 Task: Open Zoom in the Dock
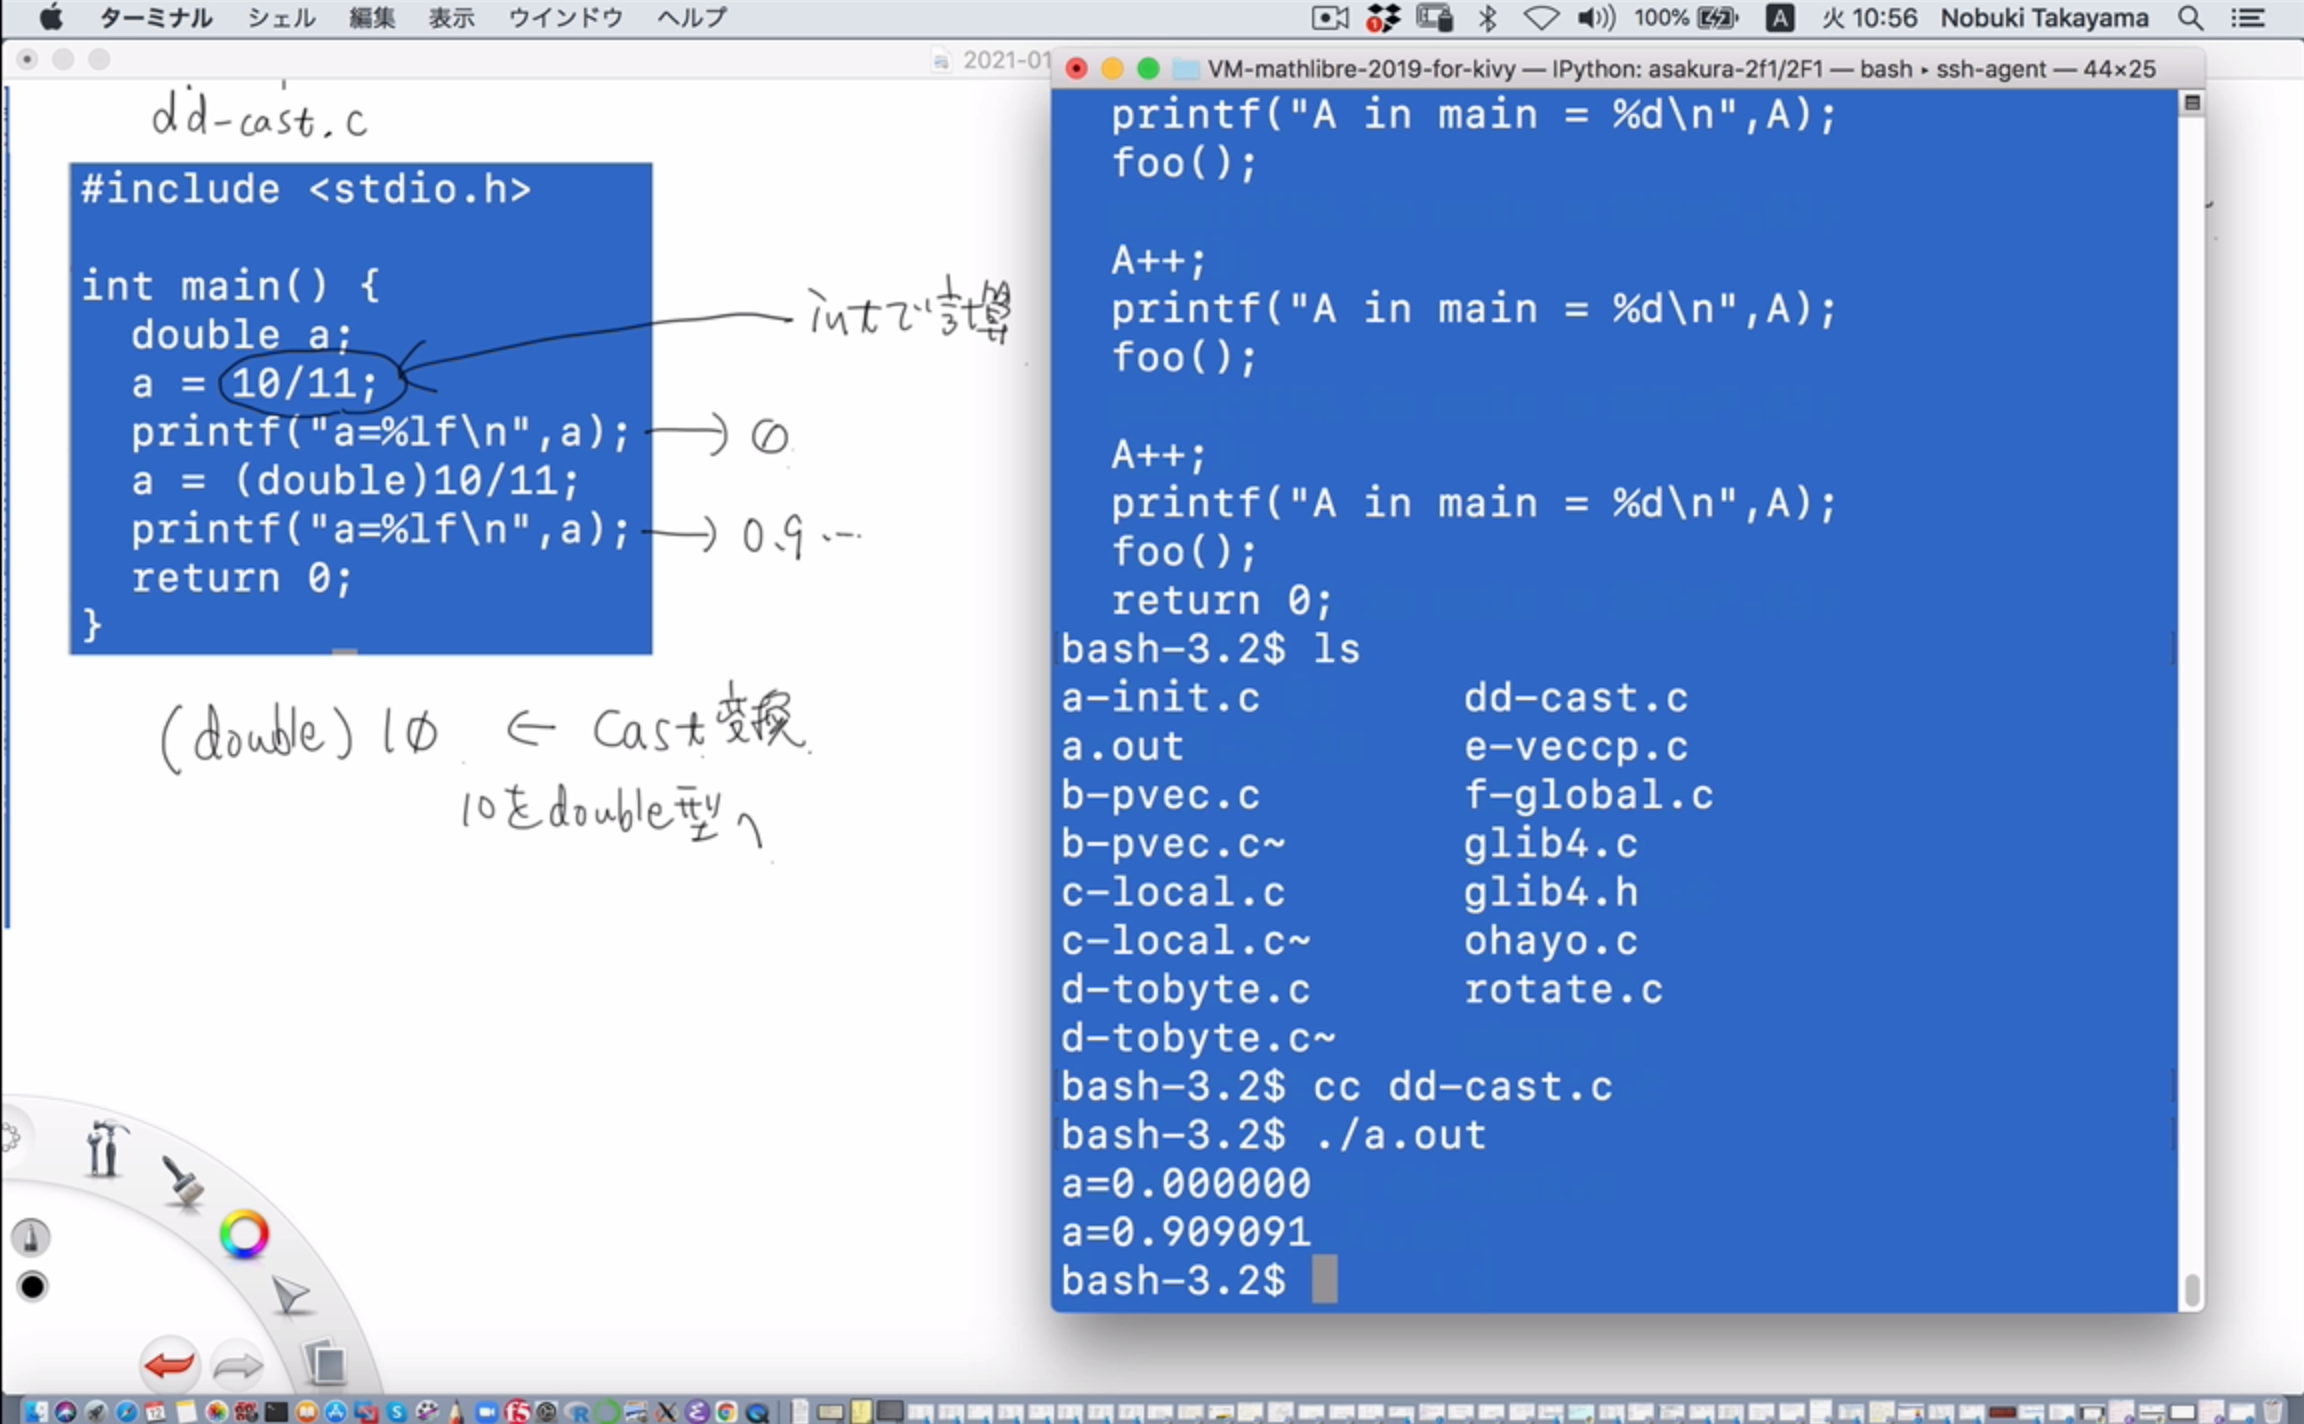486,1411
